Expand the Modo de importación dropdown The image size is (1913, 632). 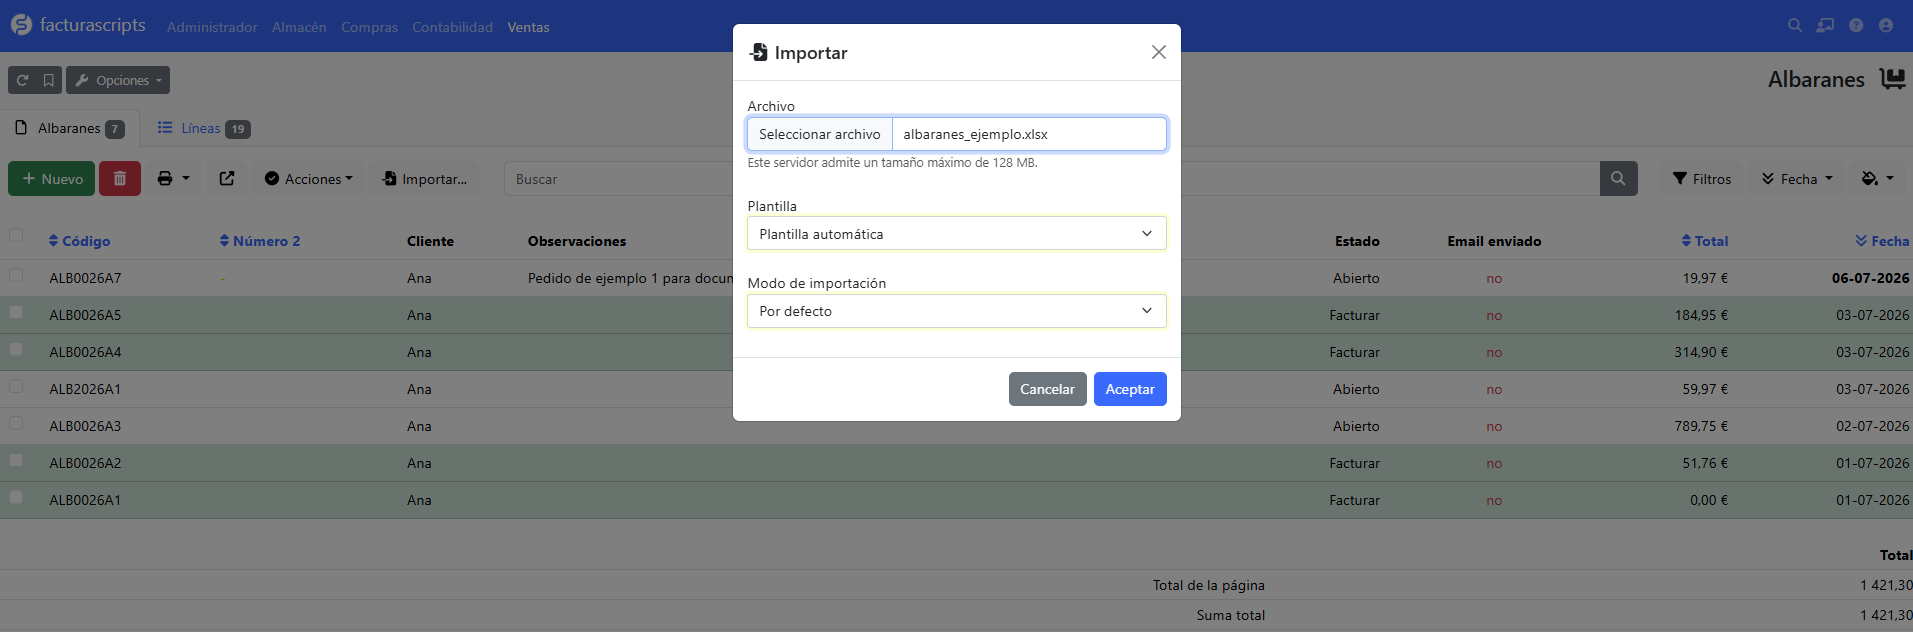click(x=957, y=311)
